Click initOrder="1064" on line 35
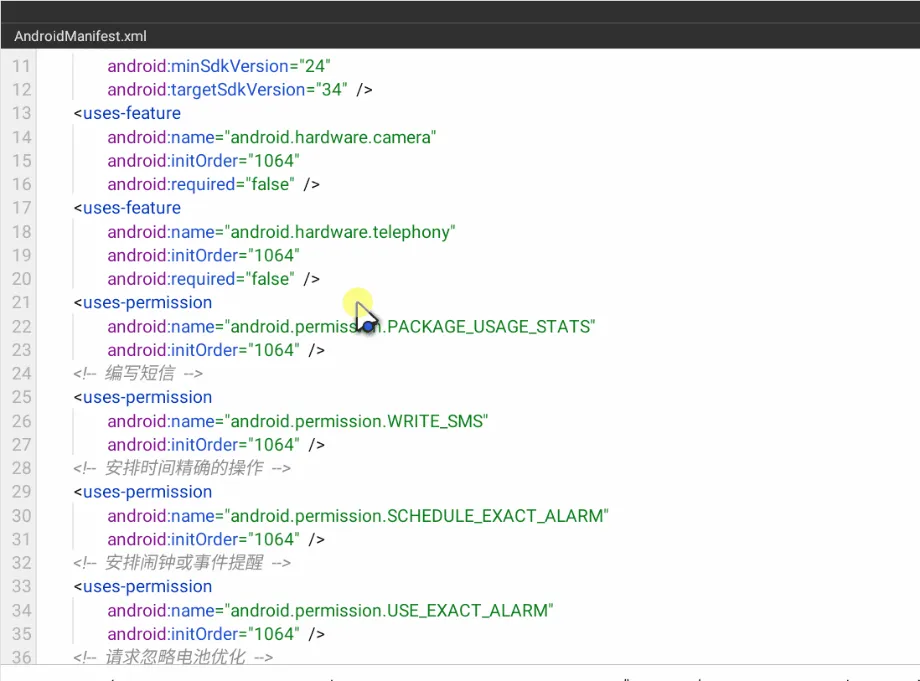 click(x=204, y=634)
